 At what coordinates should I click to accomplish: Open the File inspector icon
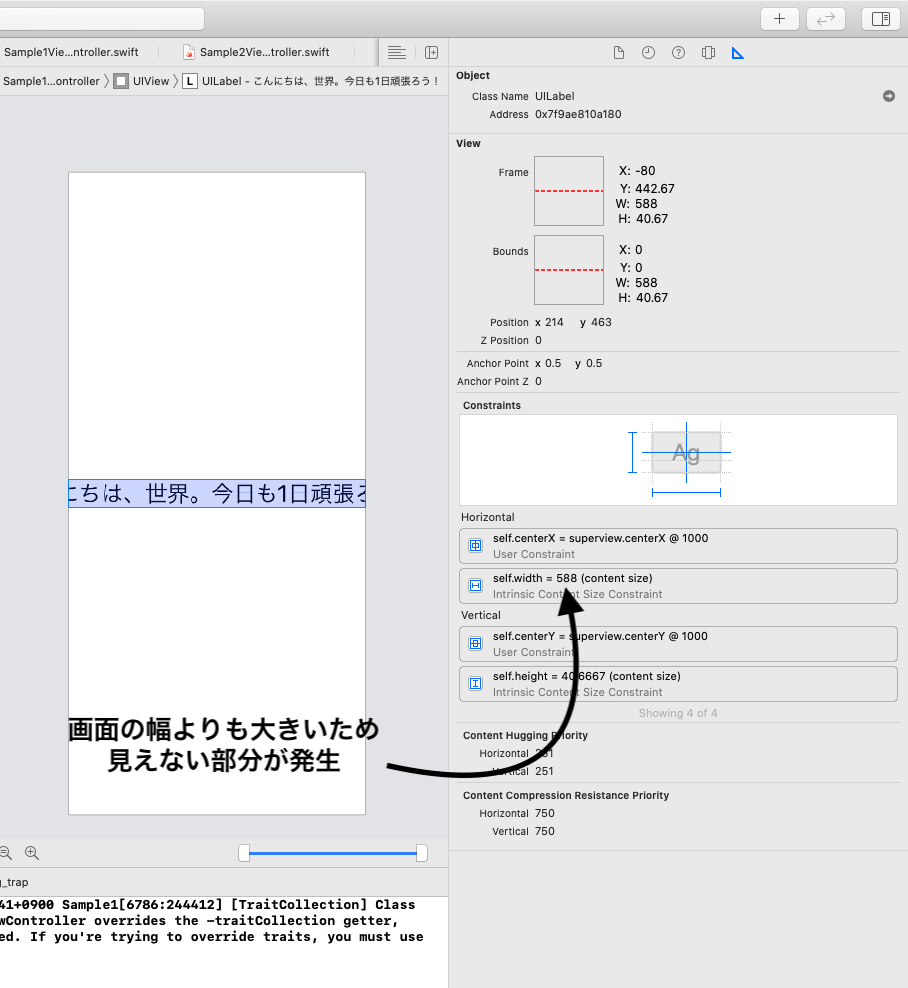(x=619, y=53)
